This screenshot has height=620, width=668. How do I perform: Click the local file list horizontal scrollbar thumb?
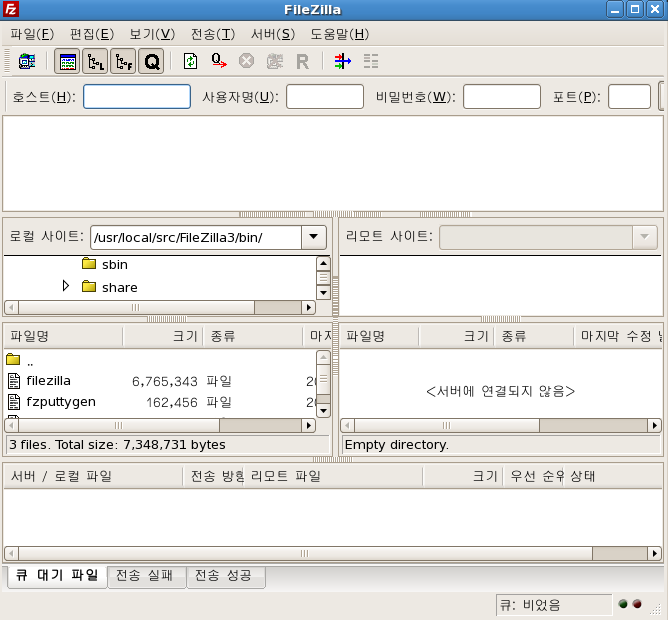pyautogui.click(x=118, y=425)
